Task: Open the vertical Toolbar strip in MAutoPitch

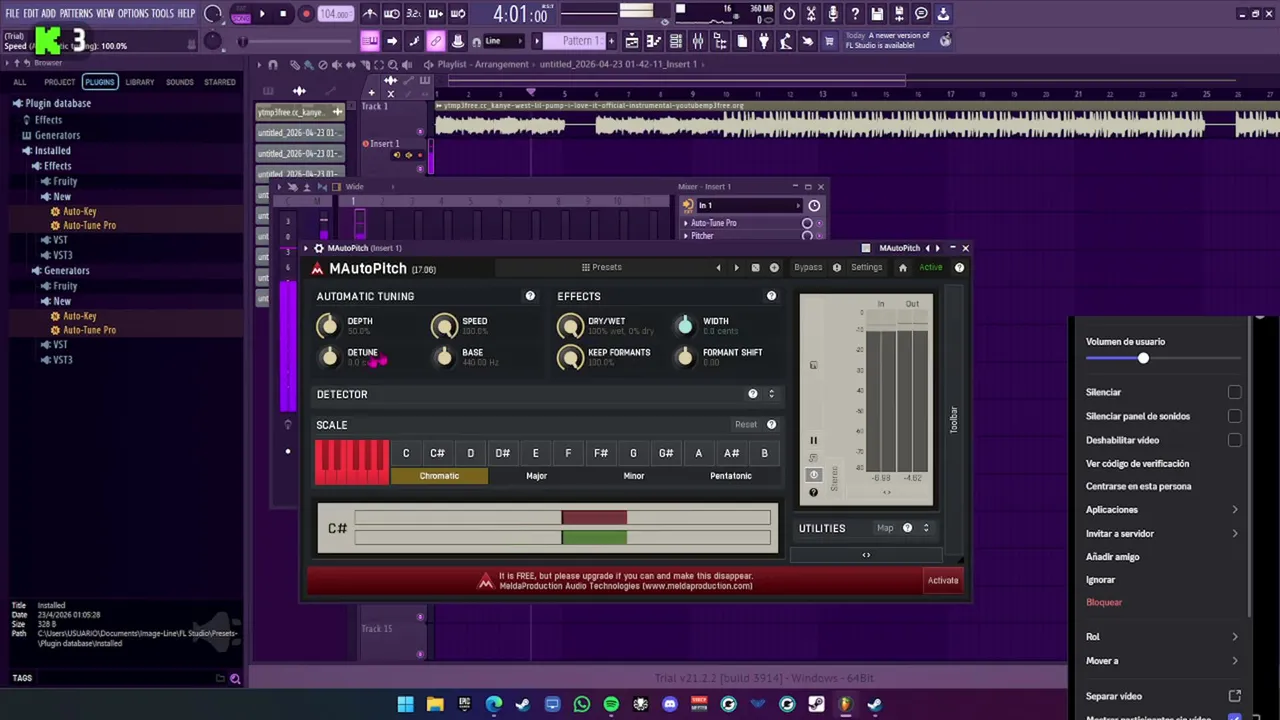Action: pyautogui.click(x=954, y=419)
